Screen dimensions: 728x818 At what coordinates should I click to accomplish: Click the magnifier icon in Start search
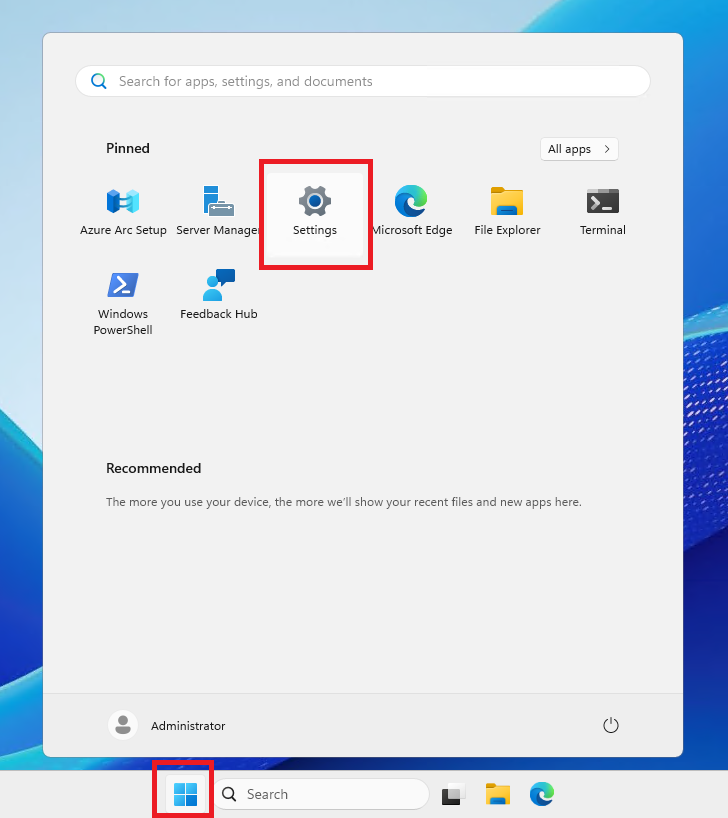(x=99, y=81)
